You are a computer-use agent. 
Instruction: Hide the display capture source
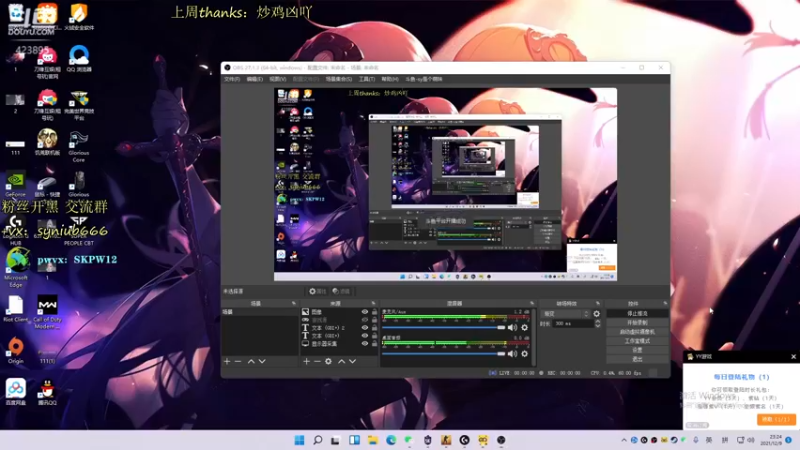pos(365,344)
